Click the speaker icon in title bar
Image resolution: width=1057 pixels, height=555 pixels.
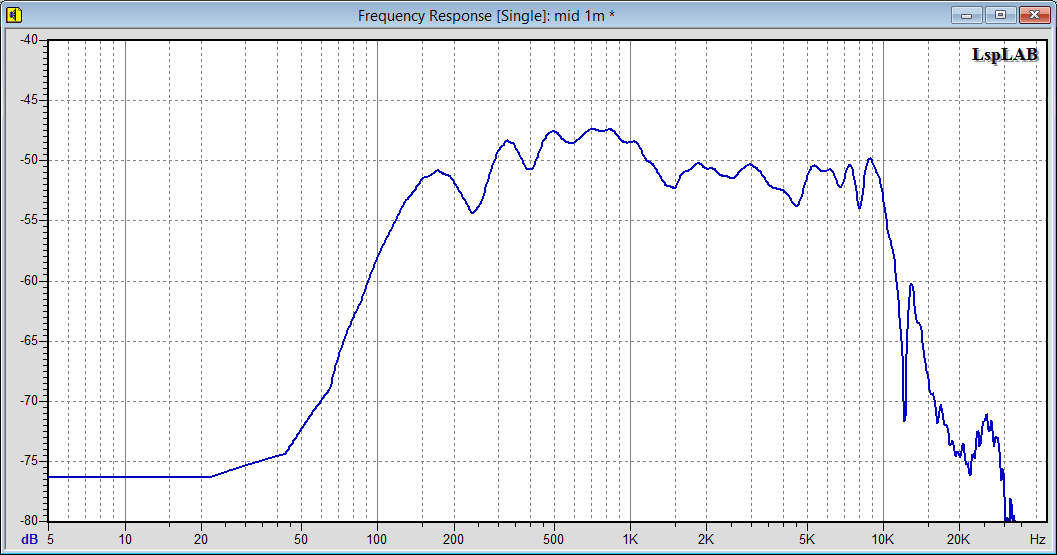13,15
